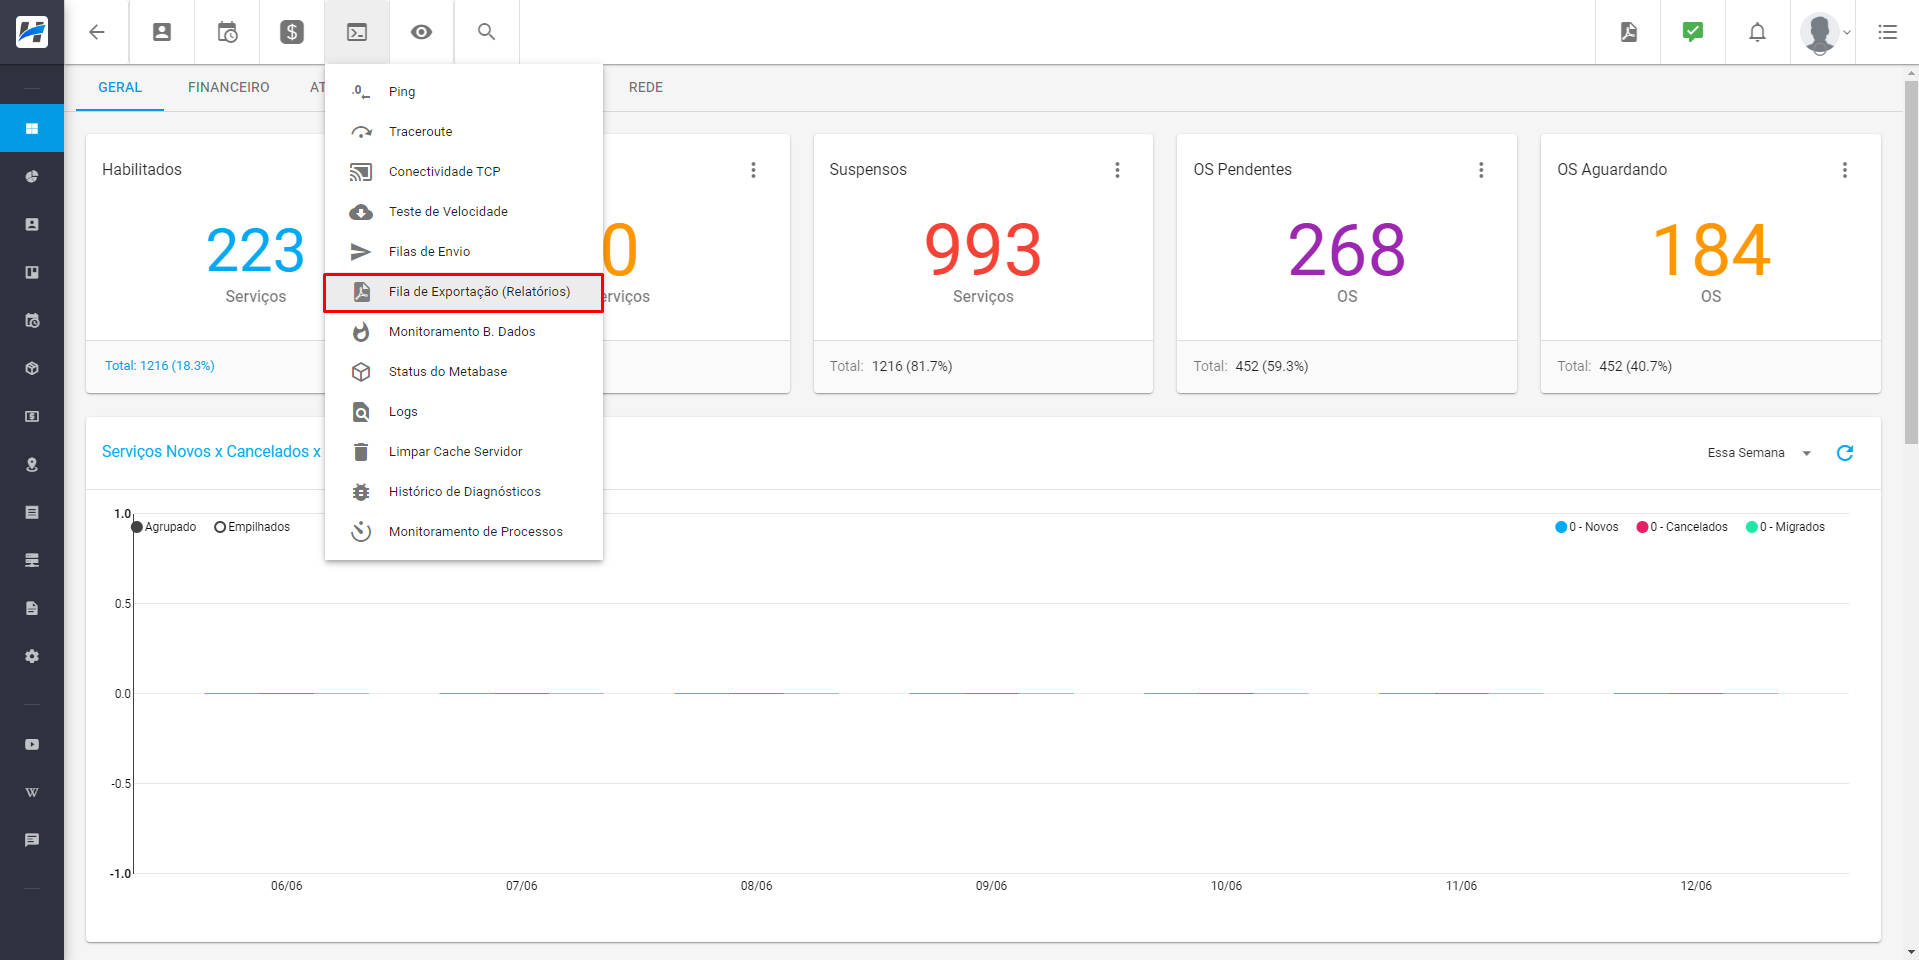Click Total: 1216 (18.3%) link
This screenshot has width=1919, height=960.
coord(160,366)
